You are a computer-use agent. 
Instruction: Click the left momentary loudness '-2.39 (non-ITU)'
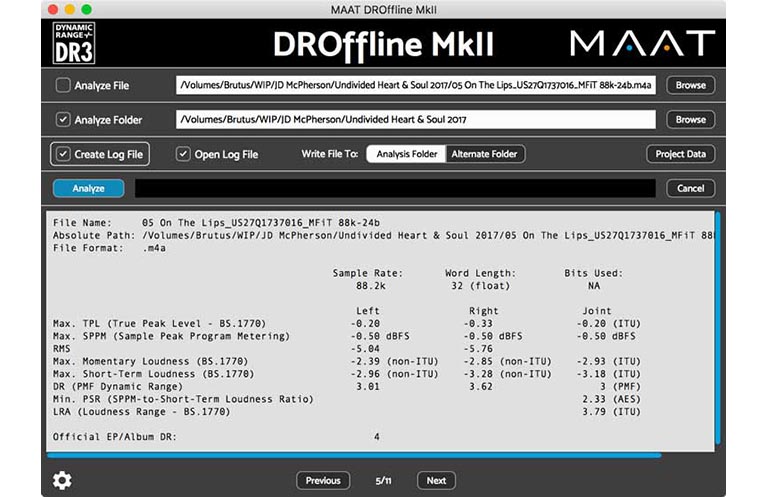394,361
